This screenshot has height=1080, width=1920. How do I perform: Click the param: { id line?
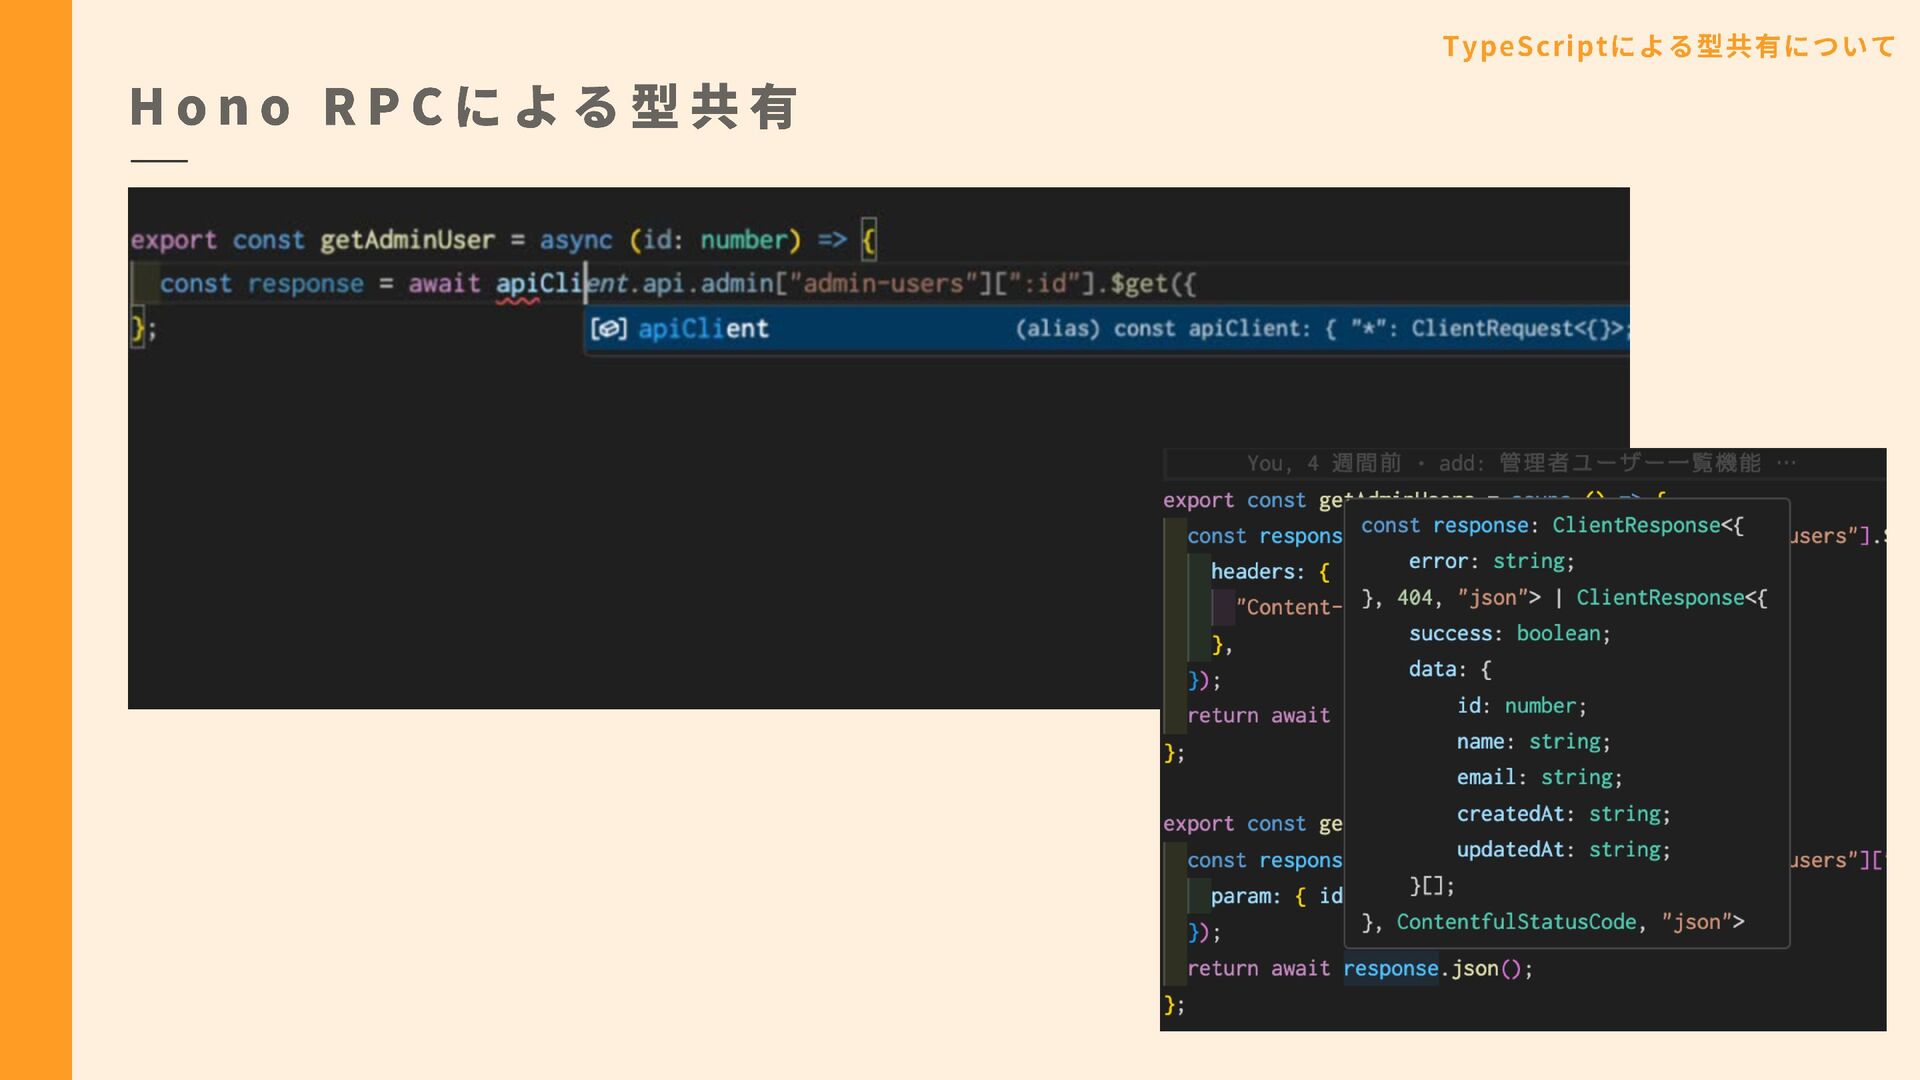pyautogui.click(x=1275, y=896)
